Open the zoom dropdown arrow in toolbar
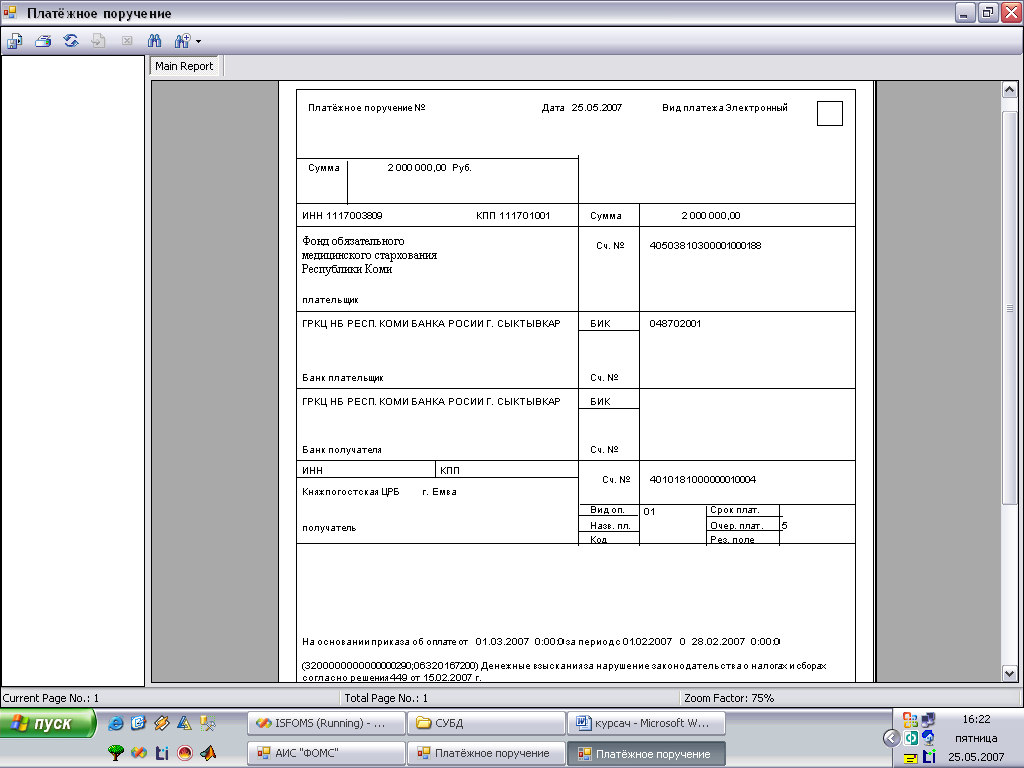Screen dimensions: 1024x768 point(199,42)
